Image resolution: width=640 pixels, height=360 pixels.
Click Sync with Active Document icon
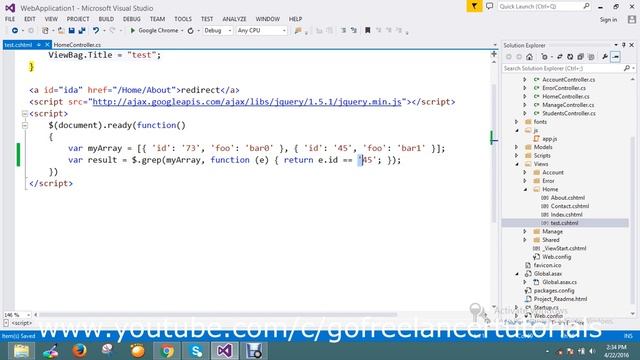560,57
